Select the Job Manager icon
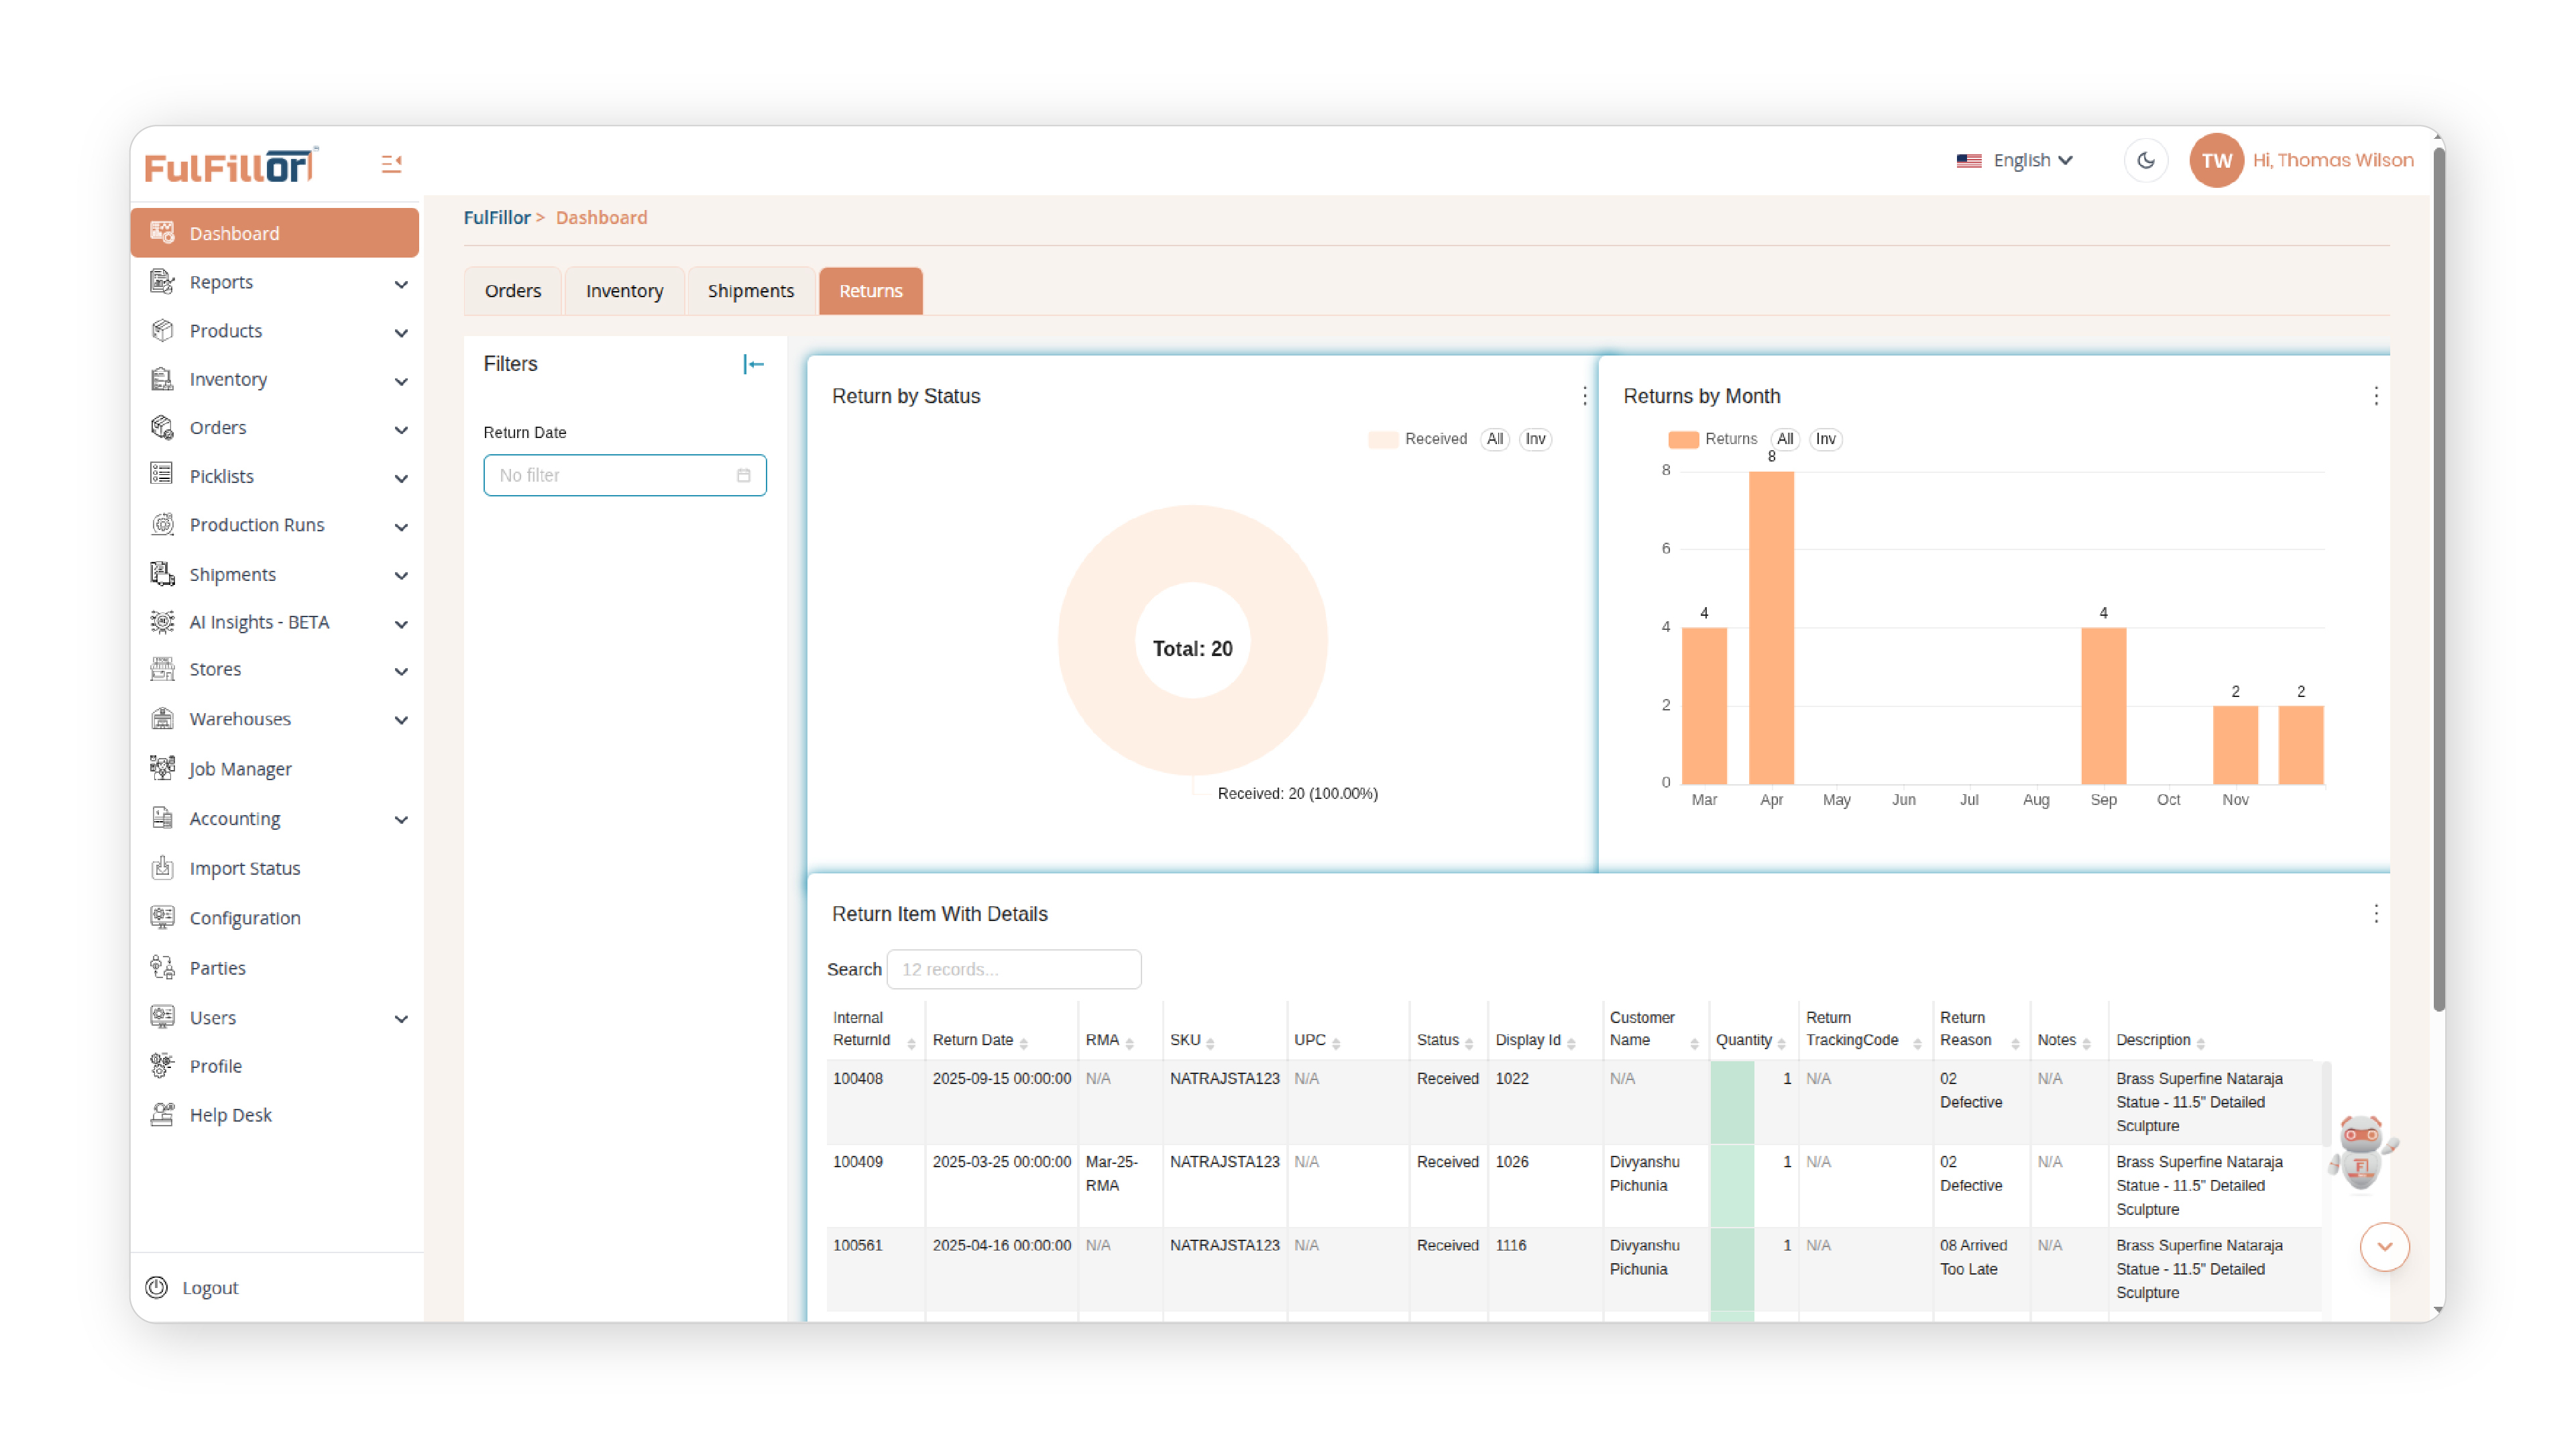This screenshot has width=2576, height=1449. pyautogui.click(x=163, y=768)
